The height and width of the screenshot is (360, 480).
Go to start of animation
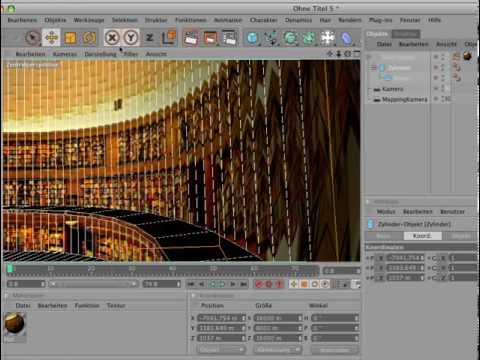point(191,284)
